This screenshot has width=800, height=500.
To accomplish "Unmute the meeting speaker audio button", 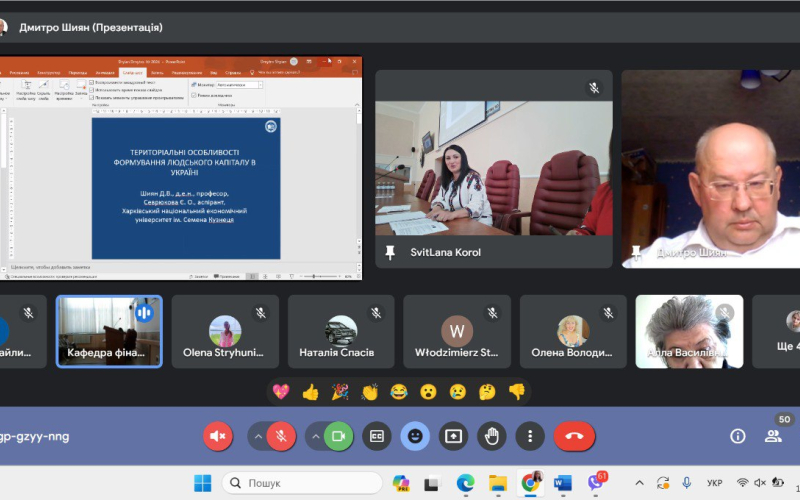I will (217, 436).
